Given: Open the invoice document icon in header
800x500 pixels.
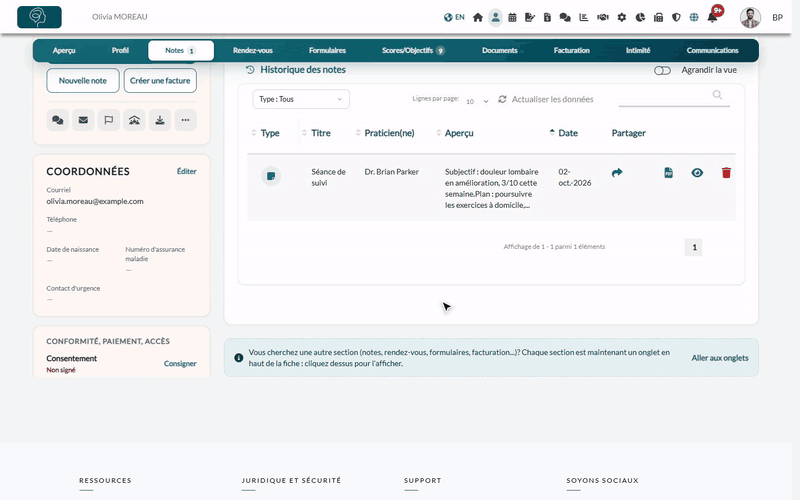Looking at the screenshot, I should point(547,17).
